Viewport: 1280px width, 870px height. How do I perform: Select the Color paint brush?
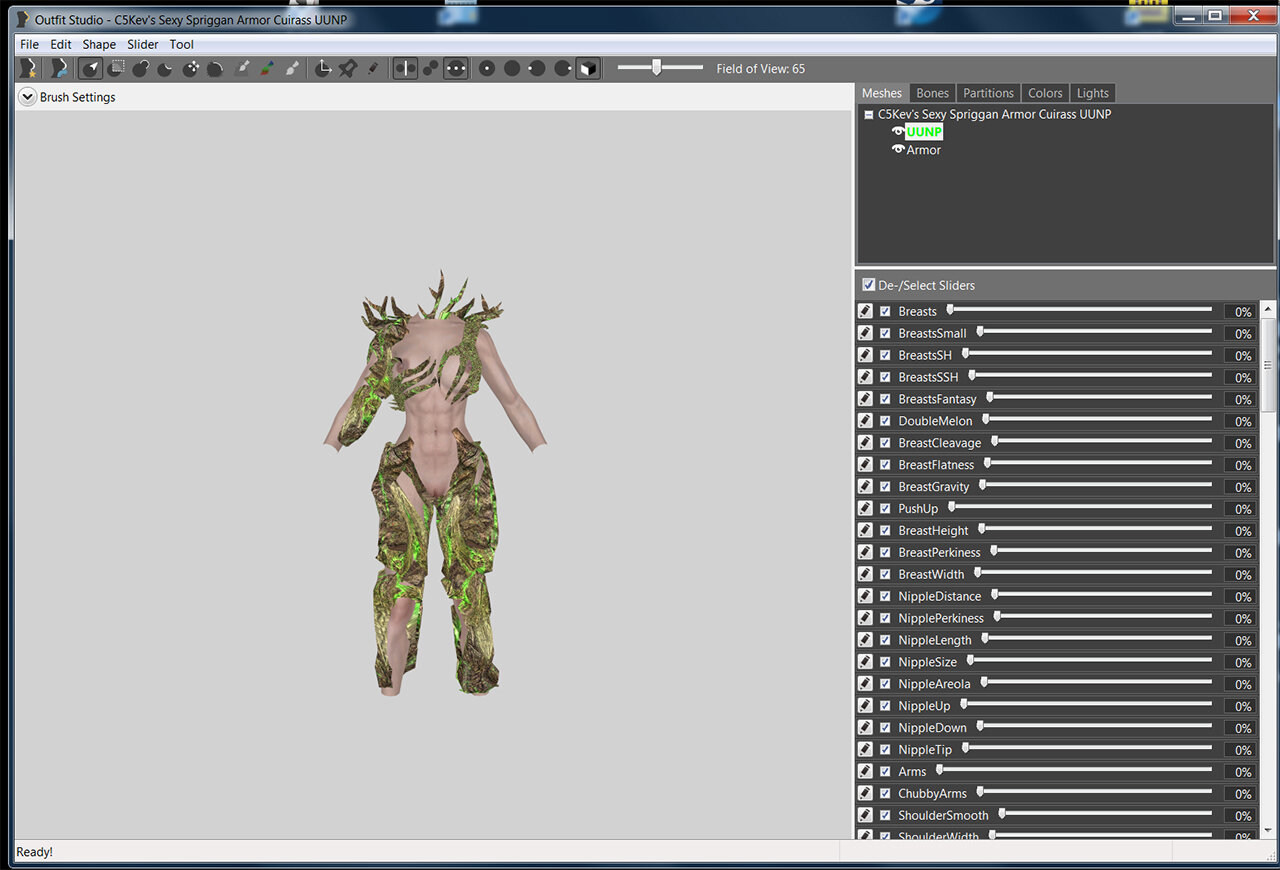click(266, 68)
